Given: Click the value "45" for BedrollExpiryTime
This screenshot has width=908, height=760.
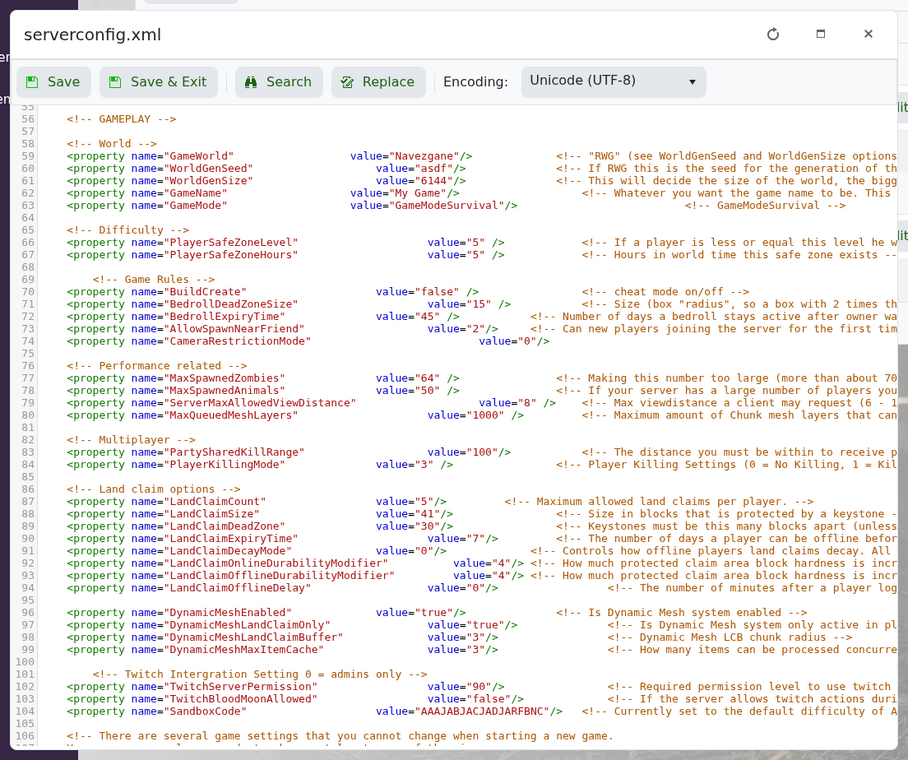Looking at the screenshot, I should click(427, 317).
